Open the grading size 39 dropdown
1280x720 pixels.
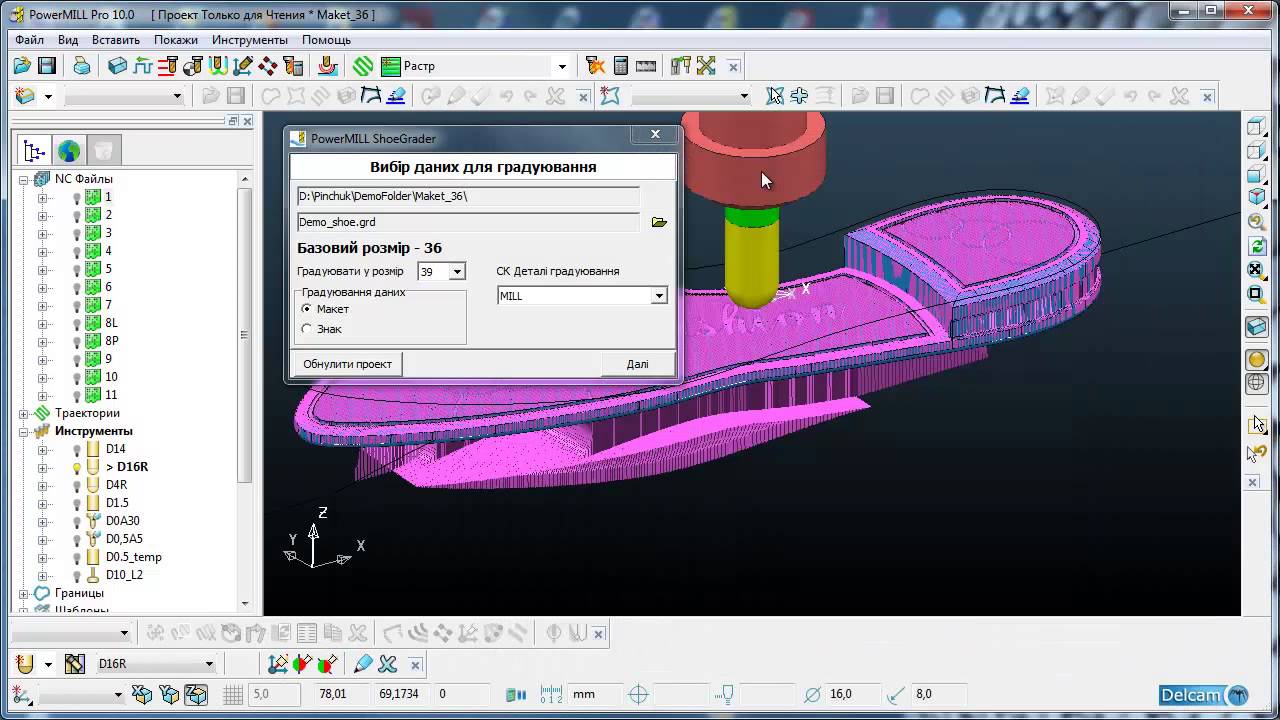pyautogui.click(x=457, y=271)
